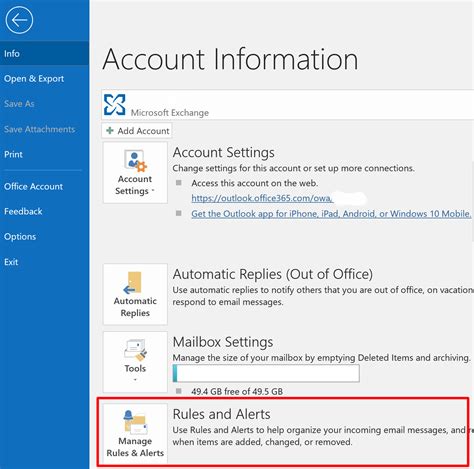Open the Automatic Replies button

(x=135, y=294)
